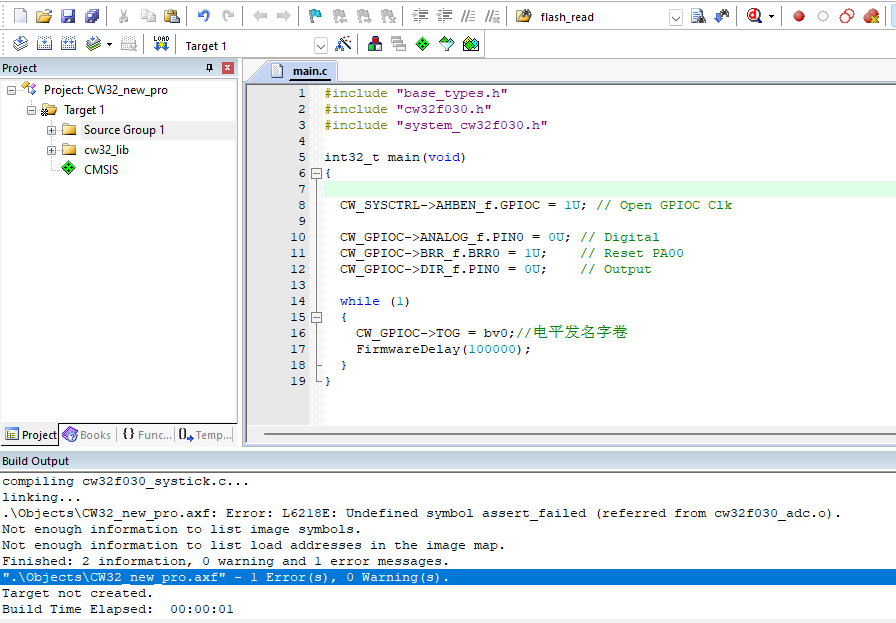This screenshot has width=896, height=623.
Task: Uncomment the selection
Action: [492, 16]
